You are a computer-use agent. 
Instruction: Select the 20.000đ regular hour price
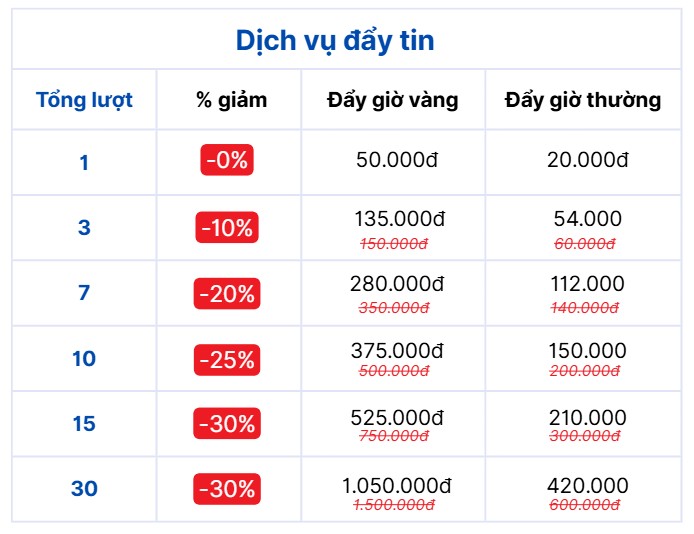point(588,160)
